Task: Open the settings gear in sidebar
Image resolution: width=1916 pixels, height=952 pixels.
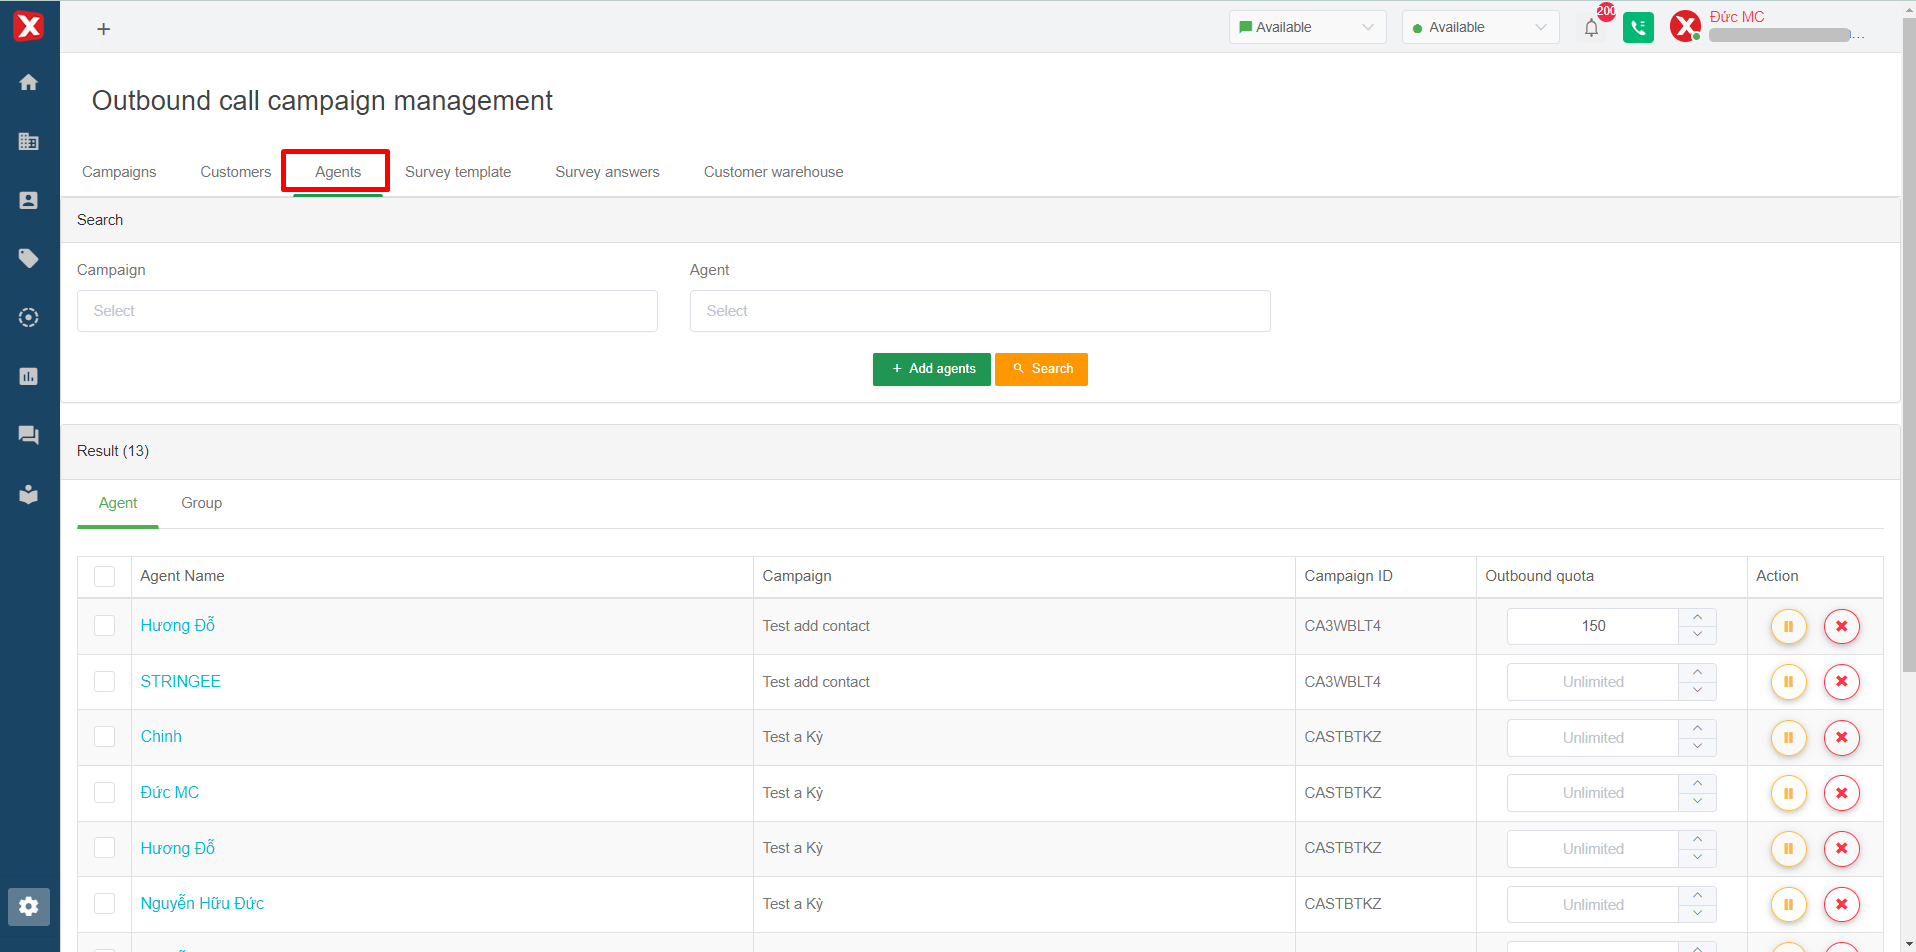Action: 29,906
